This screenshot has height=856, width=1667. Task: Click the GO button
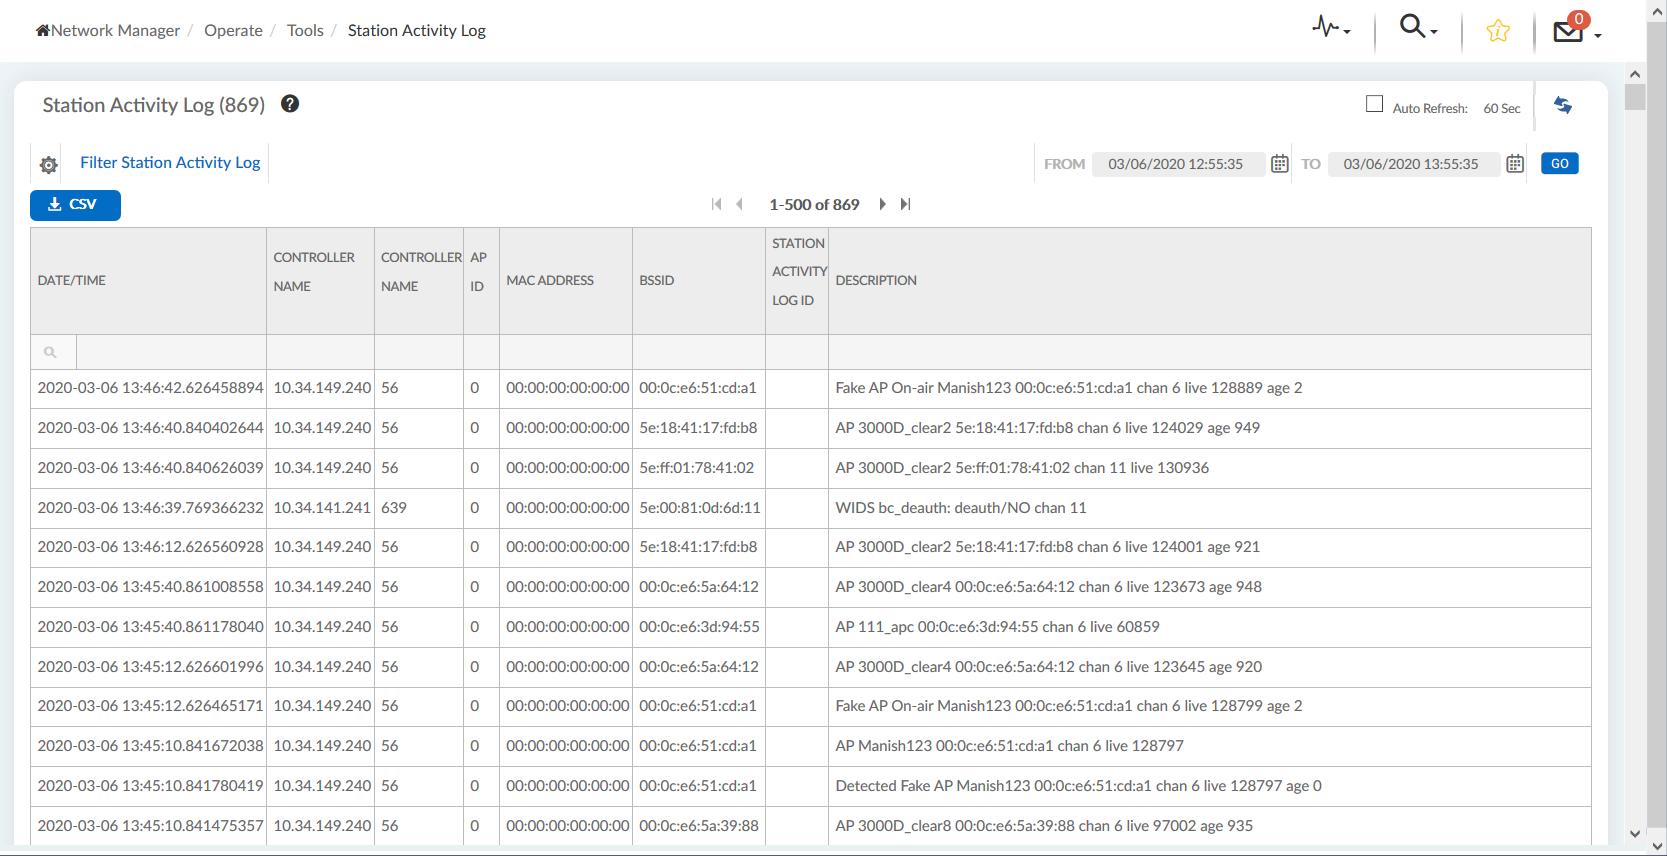click(1560, 163)
